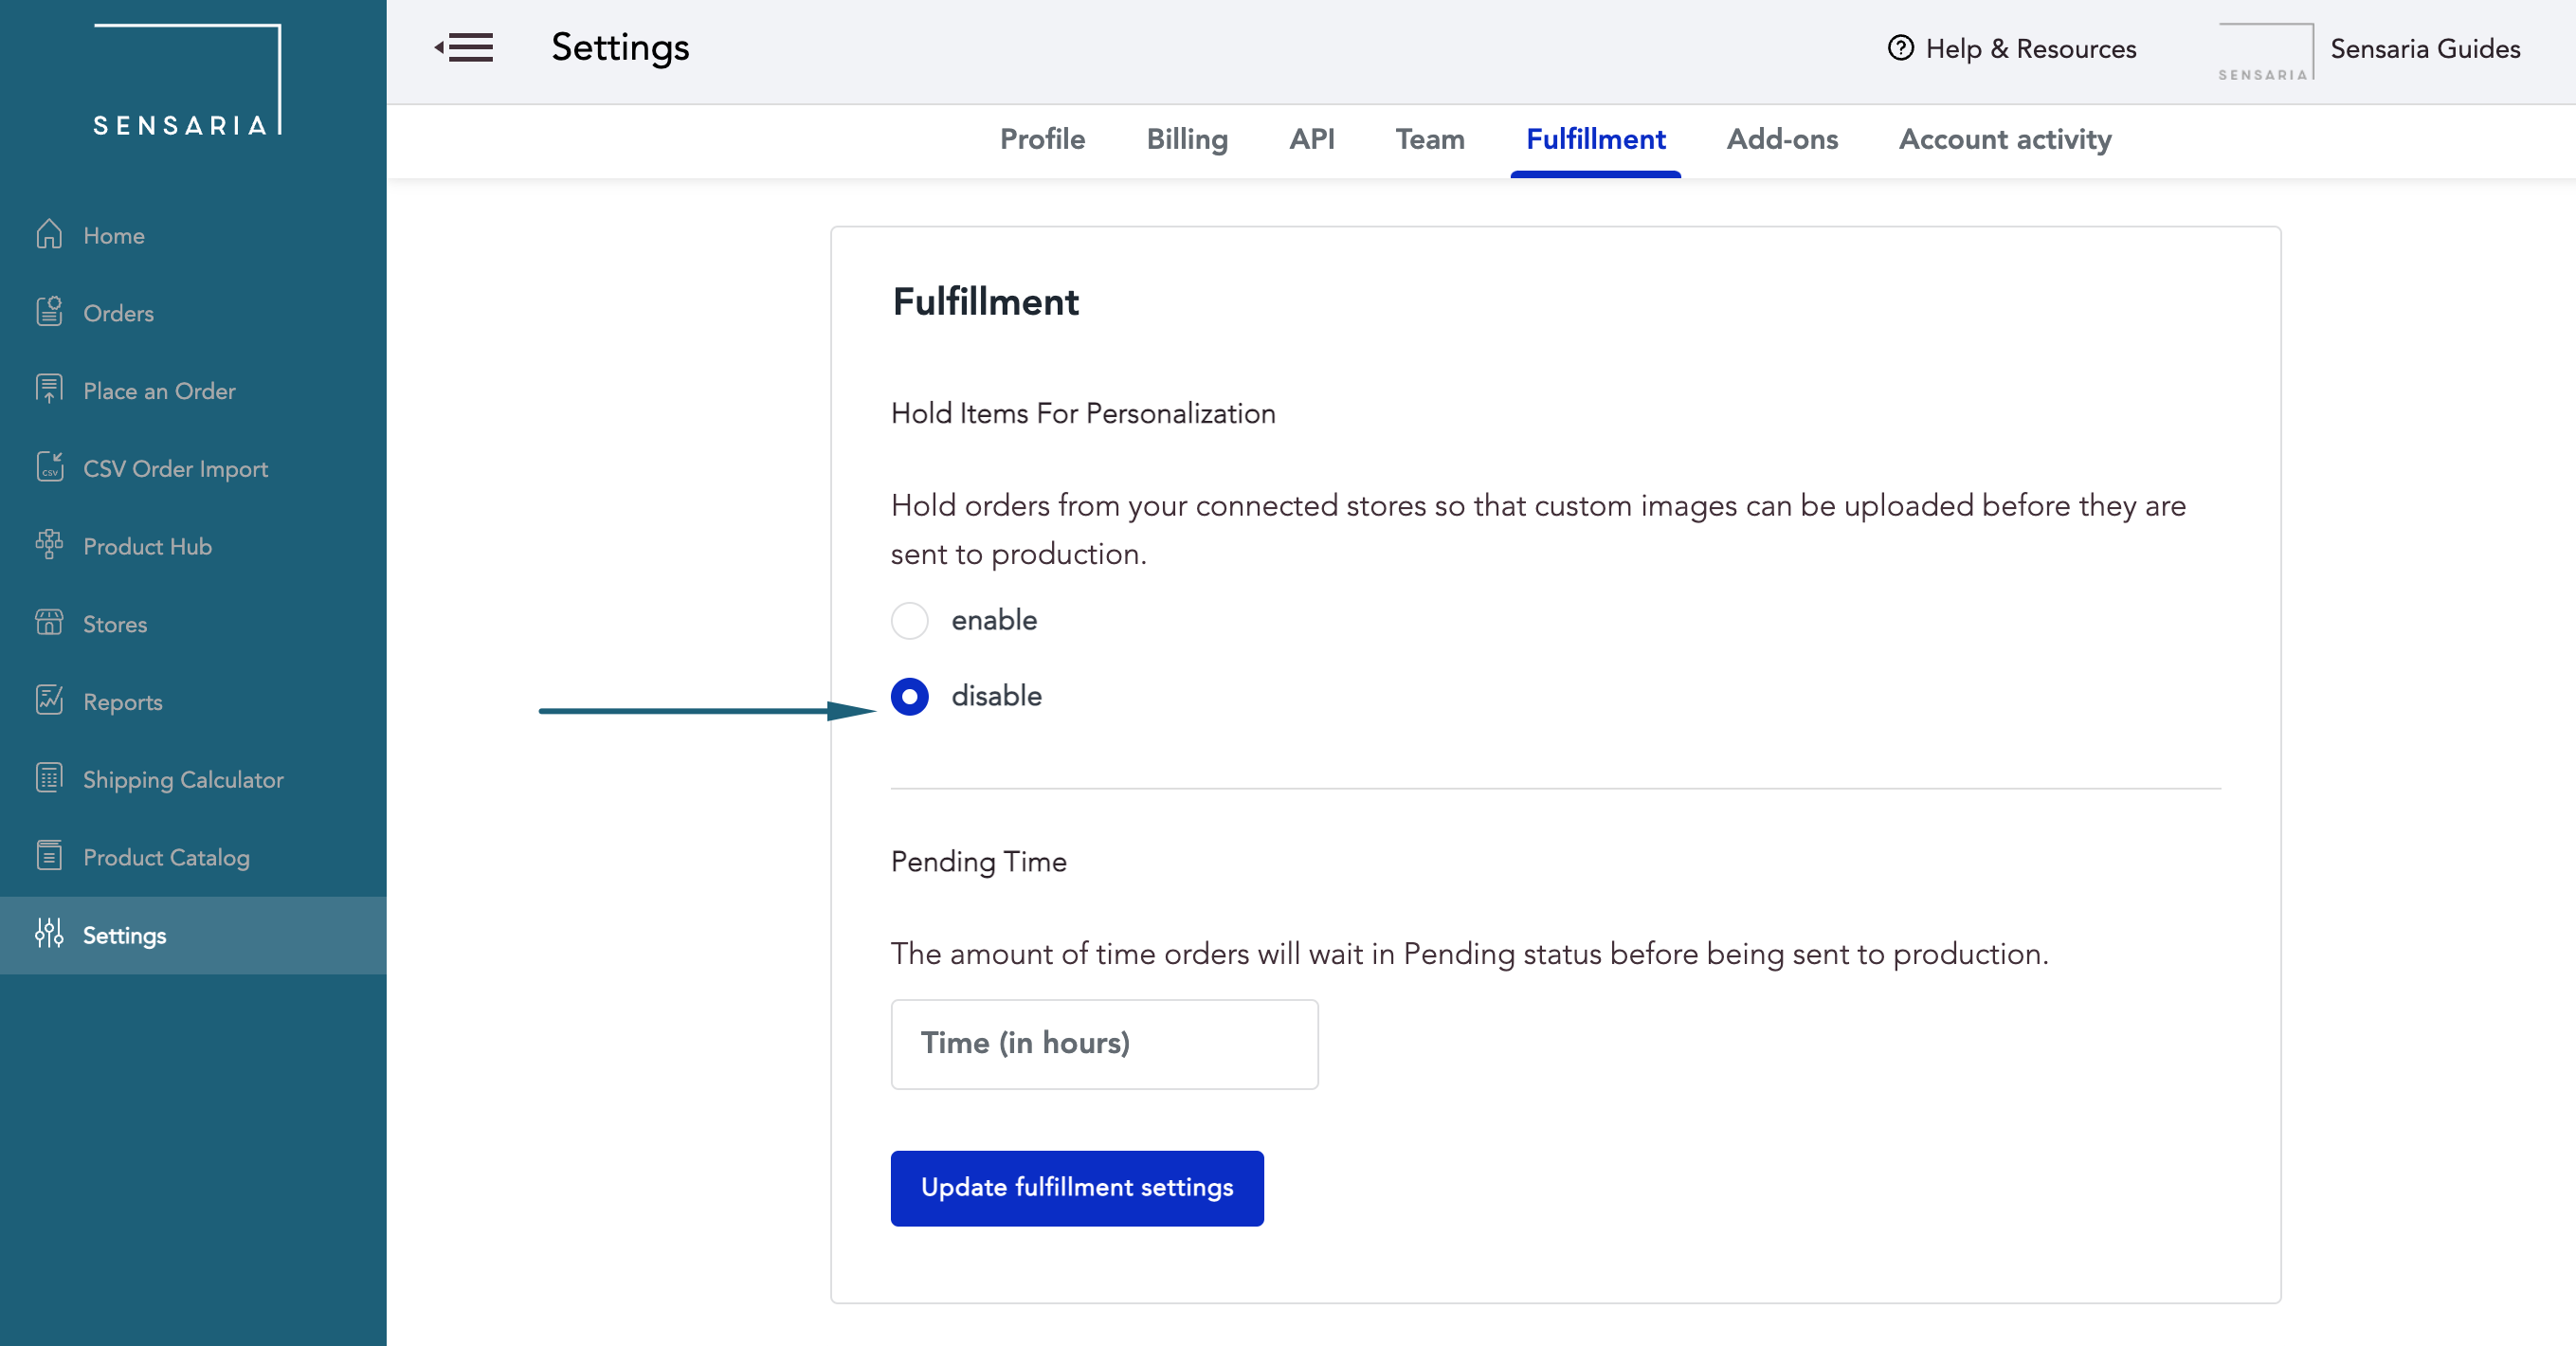Switch to the Billing tab
Viewport: 2576px width, 1346px height.
(x=1187, y=139)
